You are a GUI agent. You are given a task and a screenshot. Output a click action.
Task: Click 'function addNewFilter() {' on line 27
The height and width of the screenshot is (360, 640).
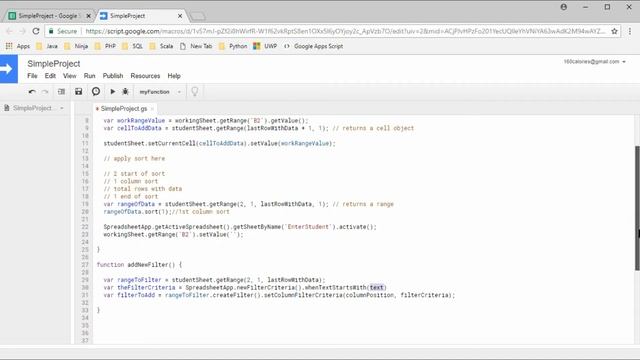coord(139,264)
